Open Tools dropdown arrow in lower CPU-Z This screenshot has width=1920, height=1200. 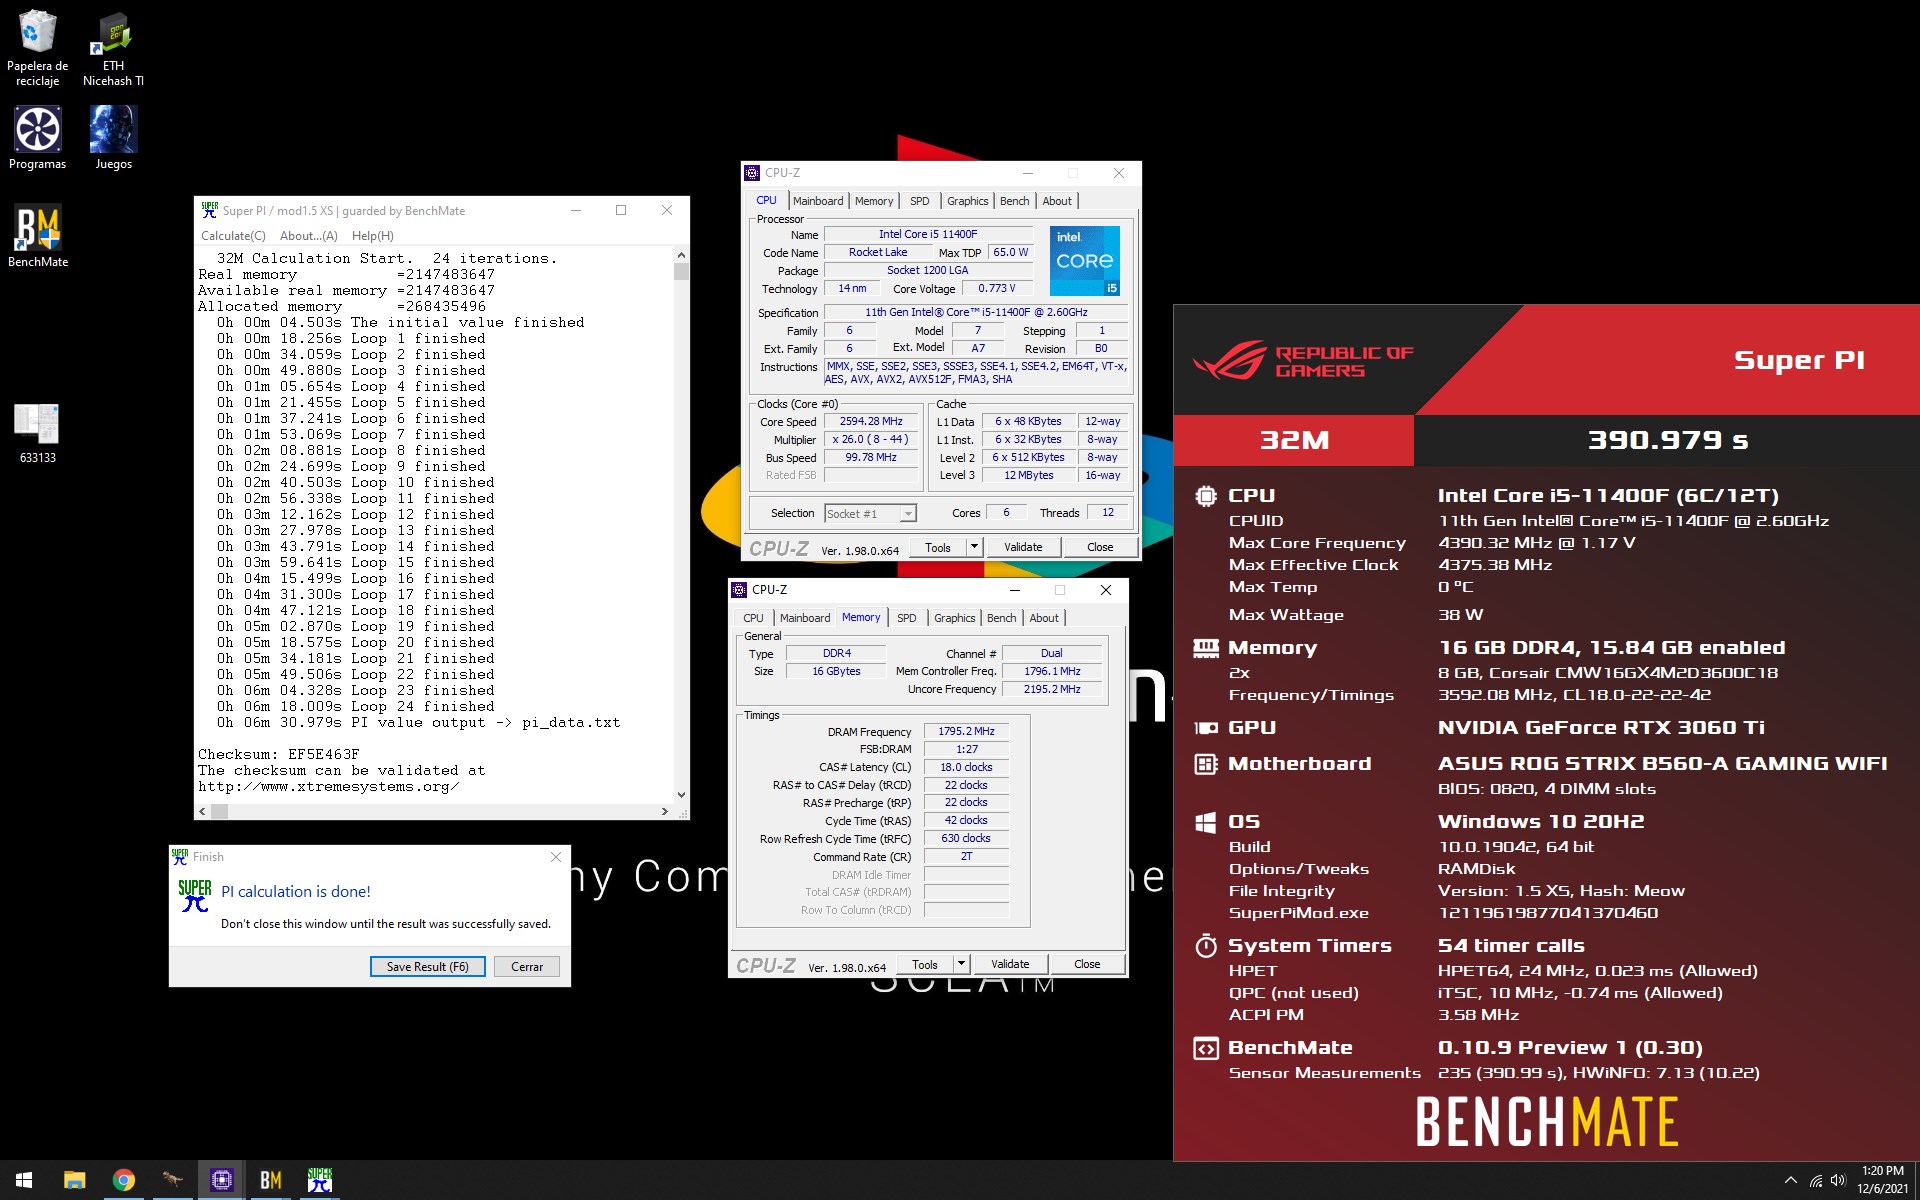tap(961, 964)
